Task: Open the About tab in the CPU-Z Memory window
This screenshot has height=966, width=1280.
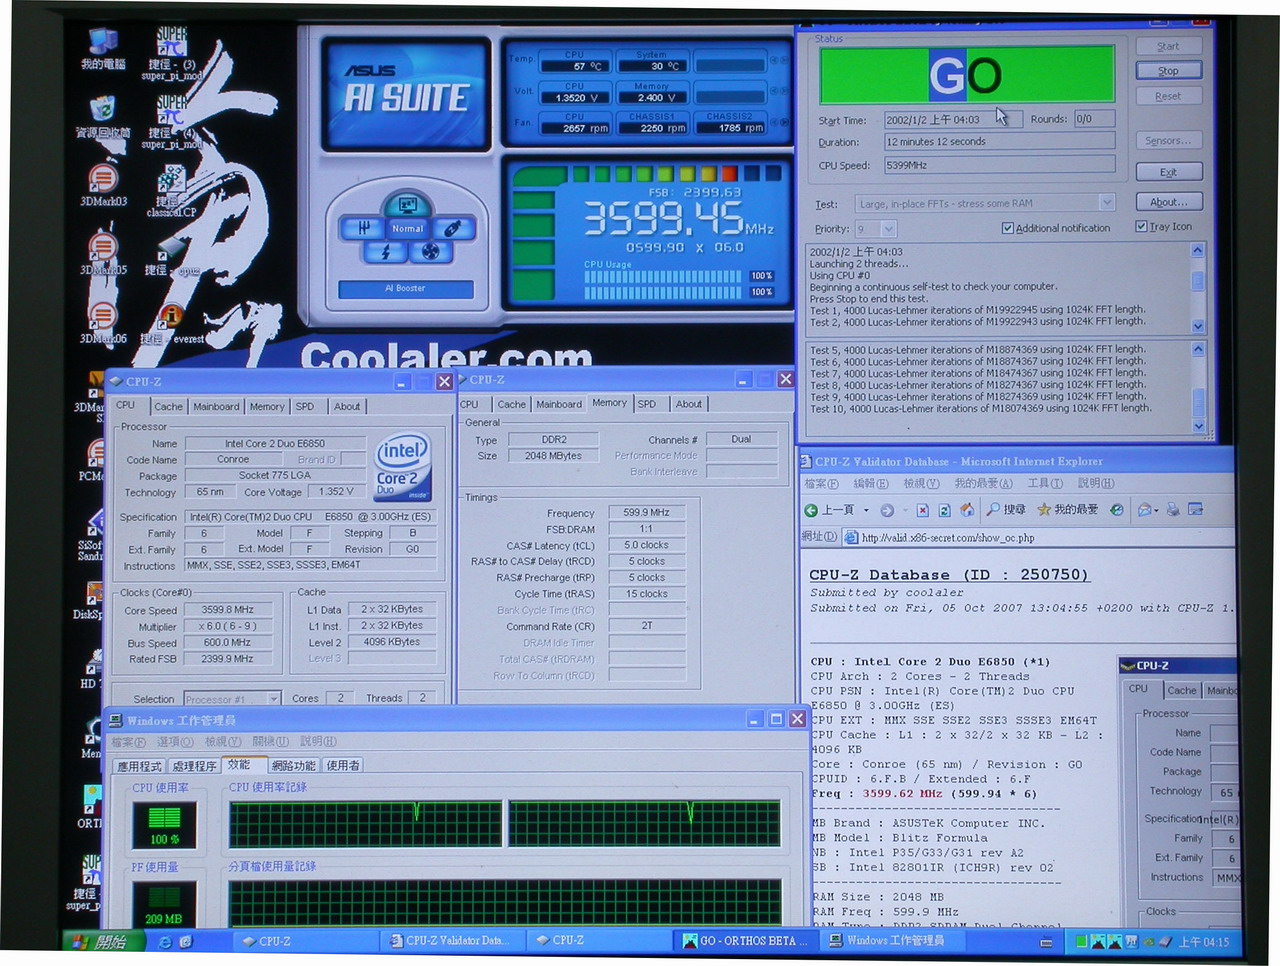Action: click(x=688, y=404)
